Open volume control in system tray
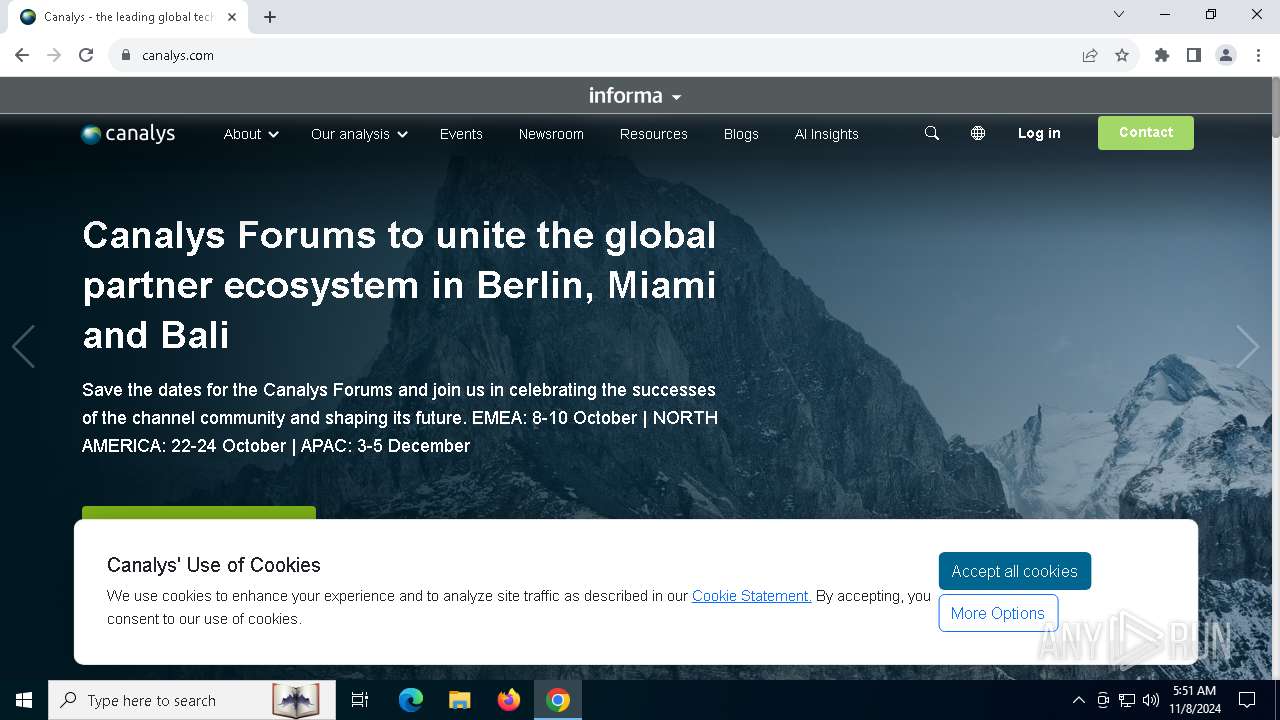 [1151, 700]
